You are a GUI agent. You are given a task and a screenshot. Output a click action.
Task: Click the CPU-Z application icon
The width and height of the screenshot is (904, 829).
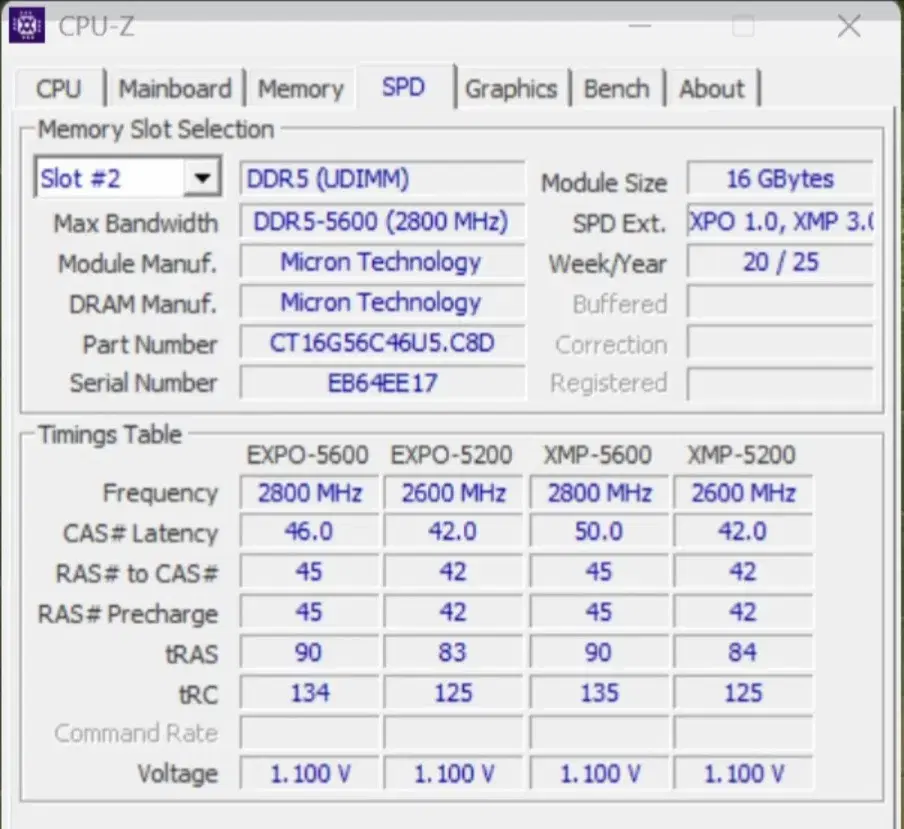(27, 25)
